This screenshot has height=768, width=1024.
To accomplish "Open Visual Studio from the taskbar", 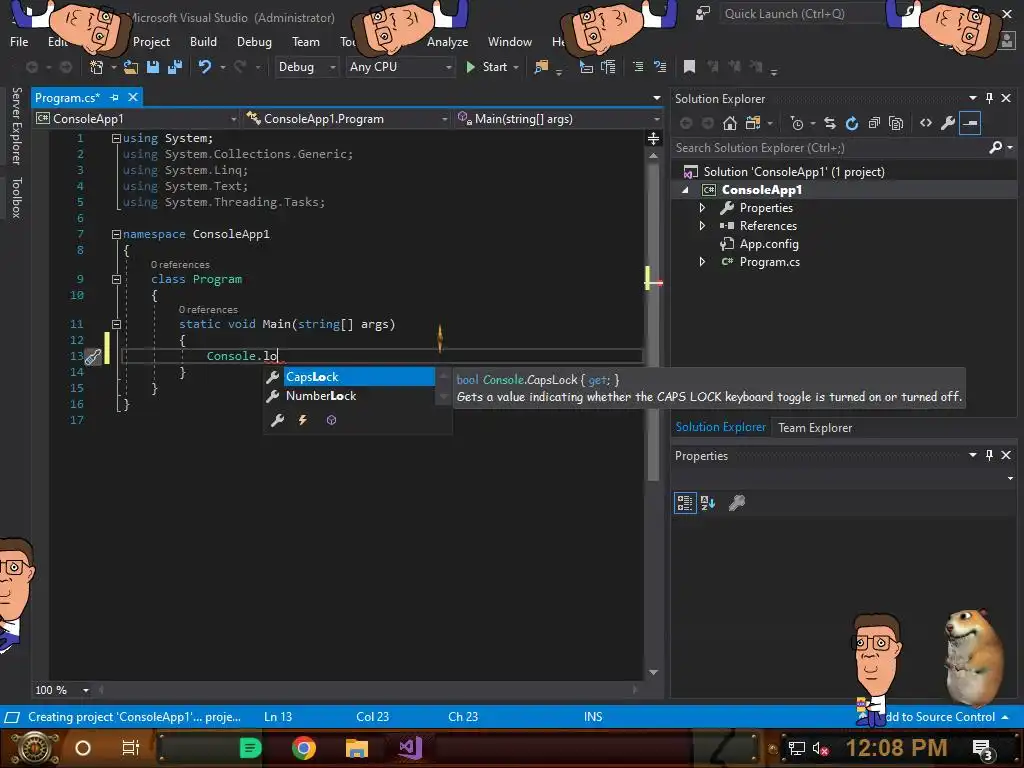I will pyautogui.click(x=411, y=748).
